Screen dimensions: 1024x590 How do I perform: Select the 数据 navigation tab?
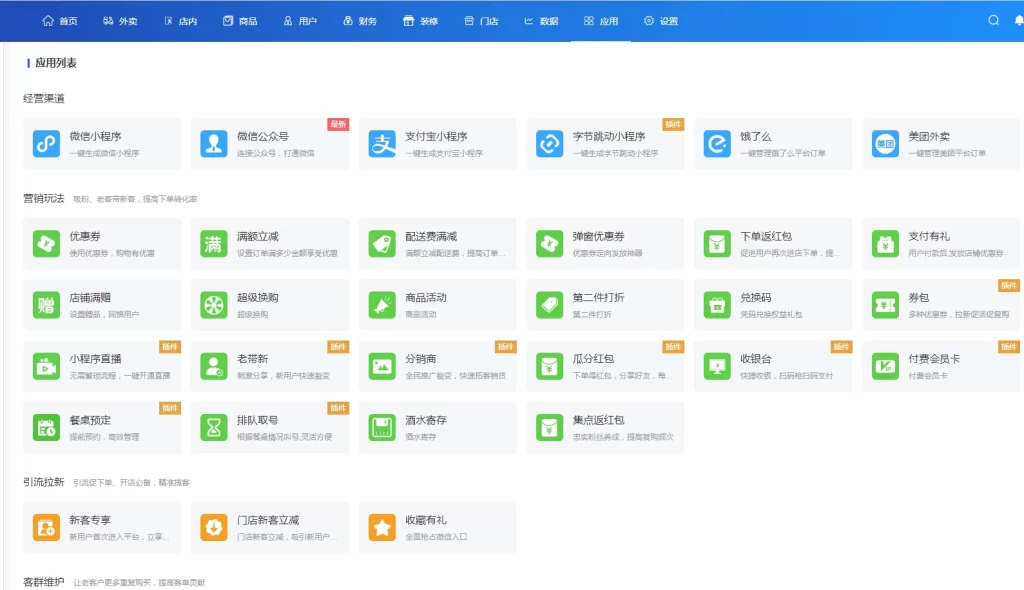pos(541,21)
